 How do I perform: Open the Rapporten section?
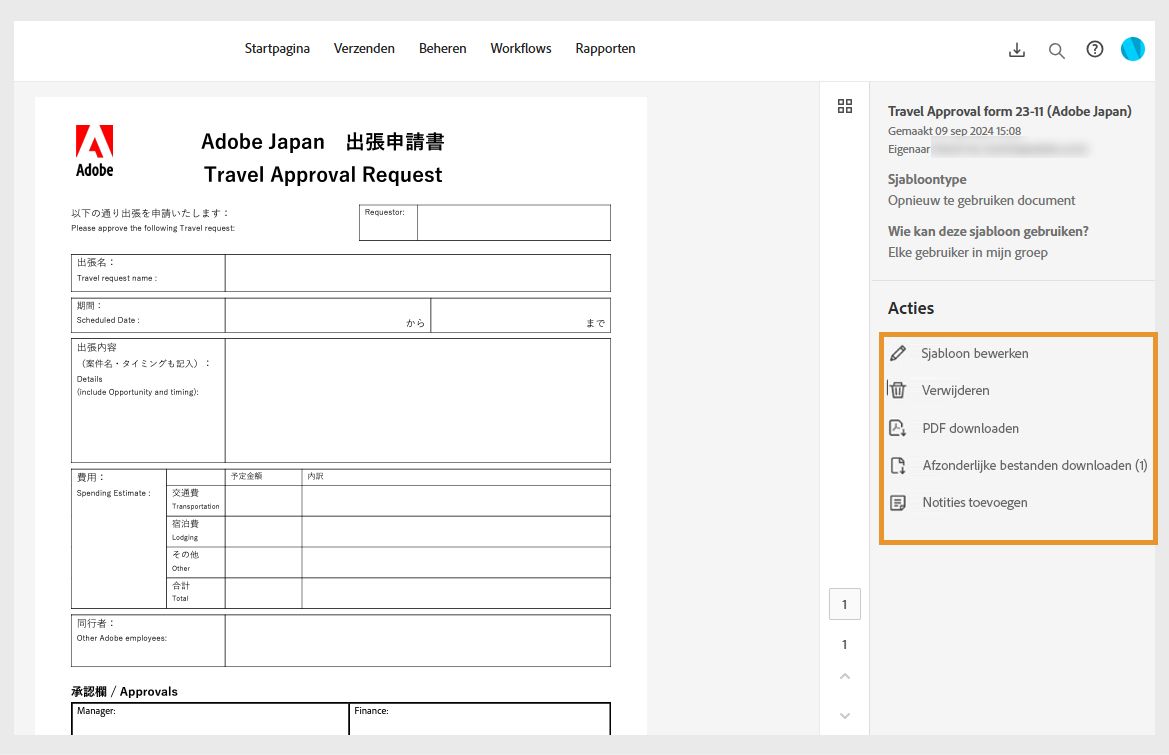click(605, 48)
